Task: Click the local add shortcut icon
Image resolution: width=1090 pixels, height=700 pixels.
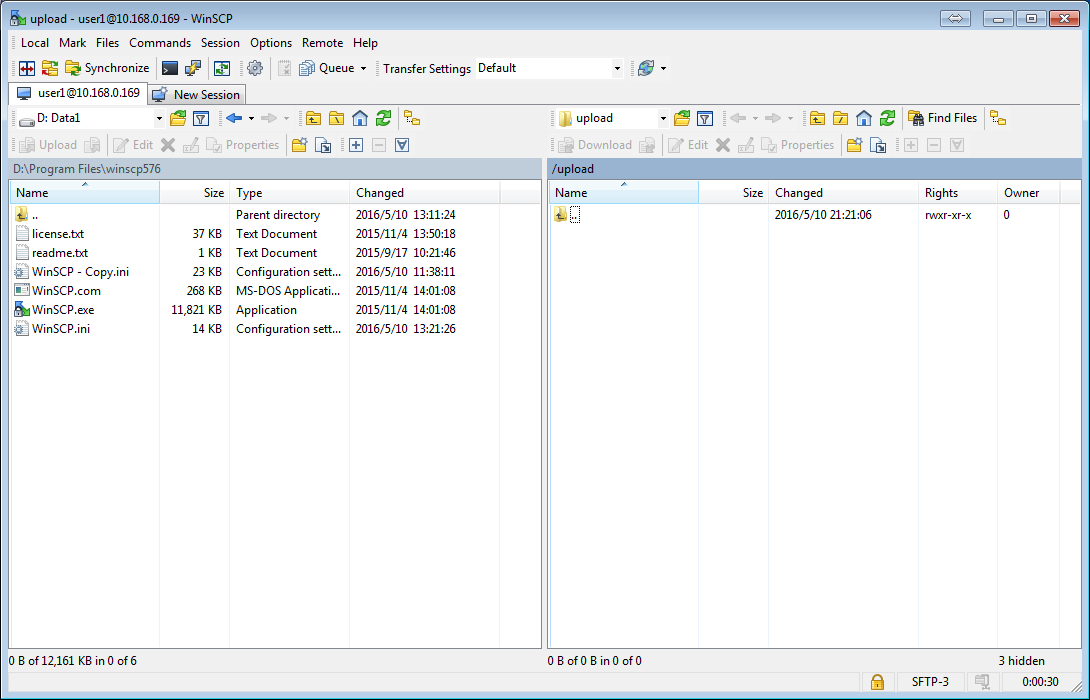Action: tap(323, 145)
